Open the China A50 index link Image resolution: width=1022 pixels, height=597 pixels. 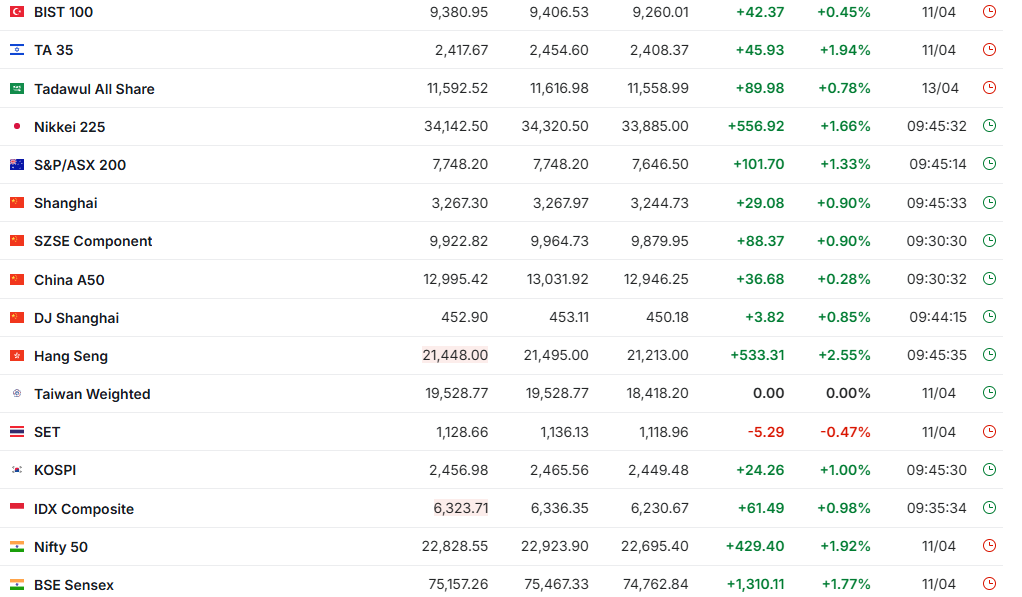[x=69, y=280]
